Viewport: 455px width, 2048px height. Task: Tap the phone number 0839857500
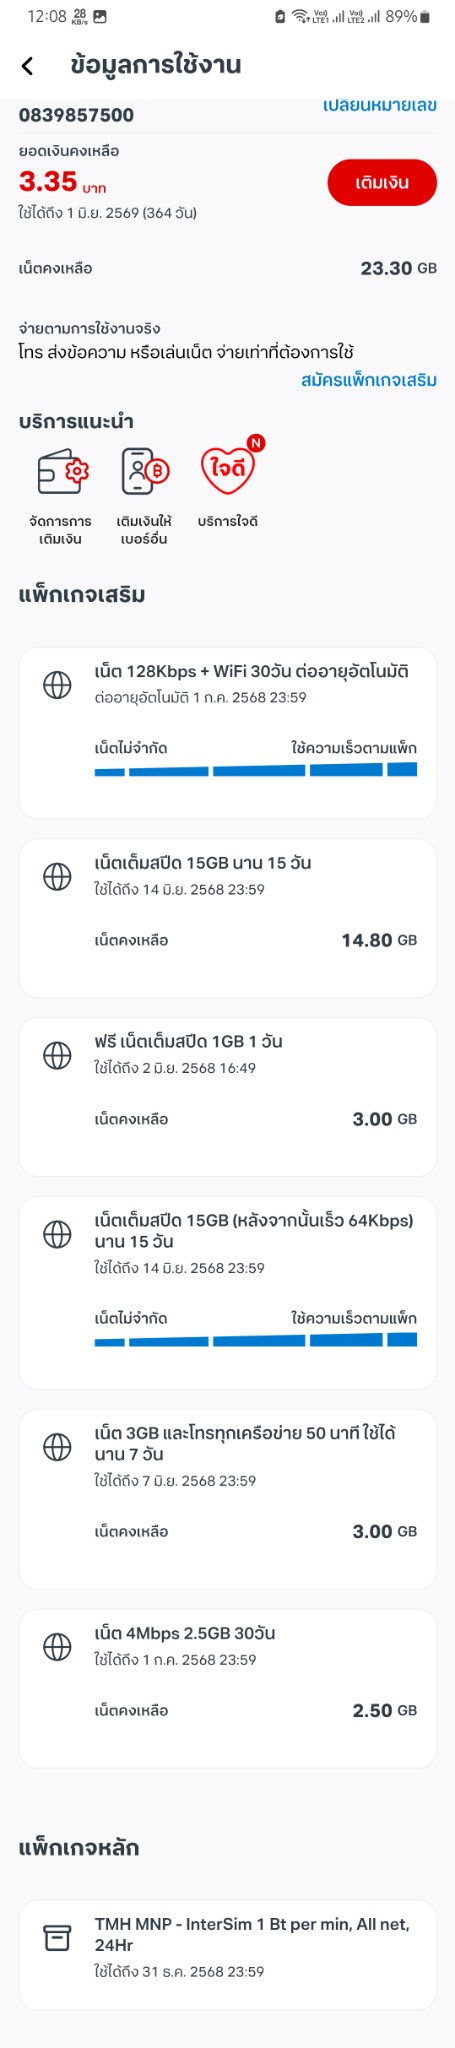coord(76,115)
